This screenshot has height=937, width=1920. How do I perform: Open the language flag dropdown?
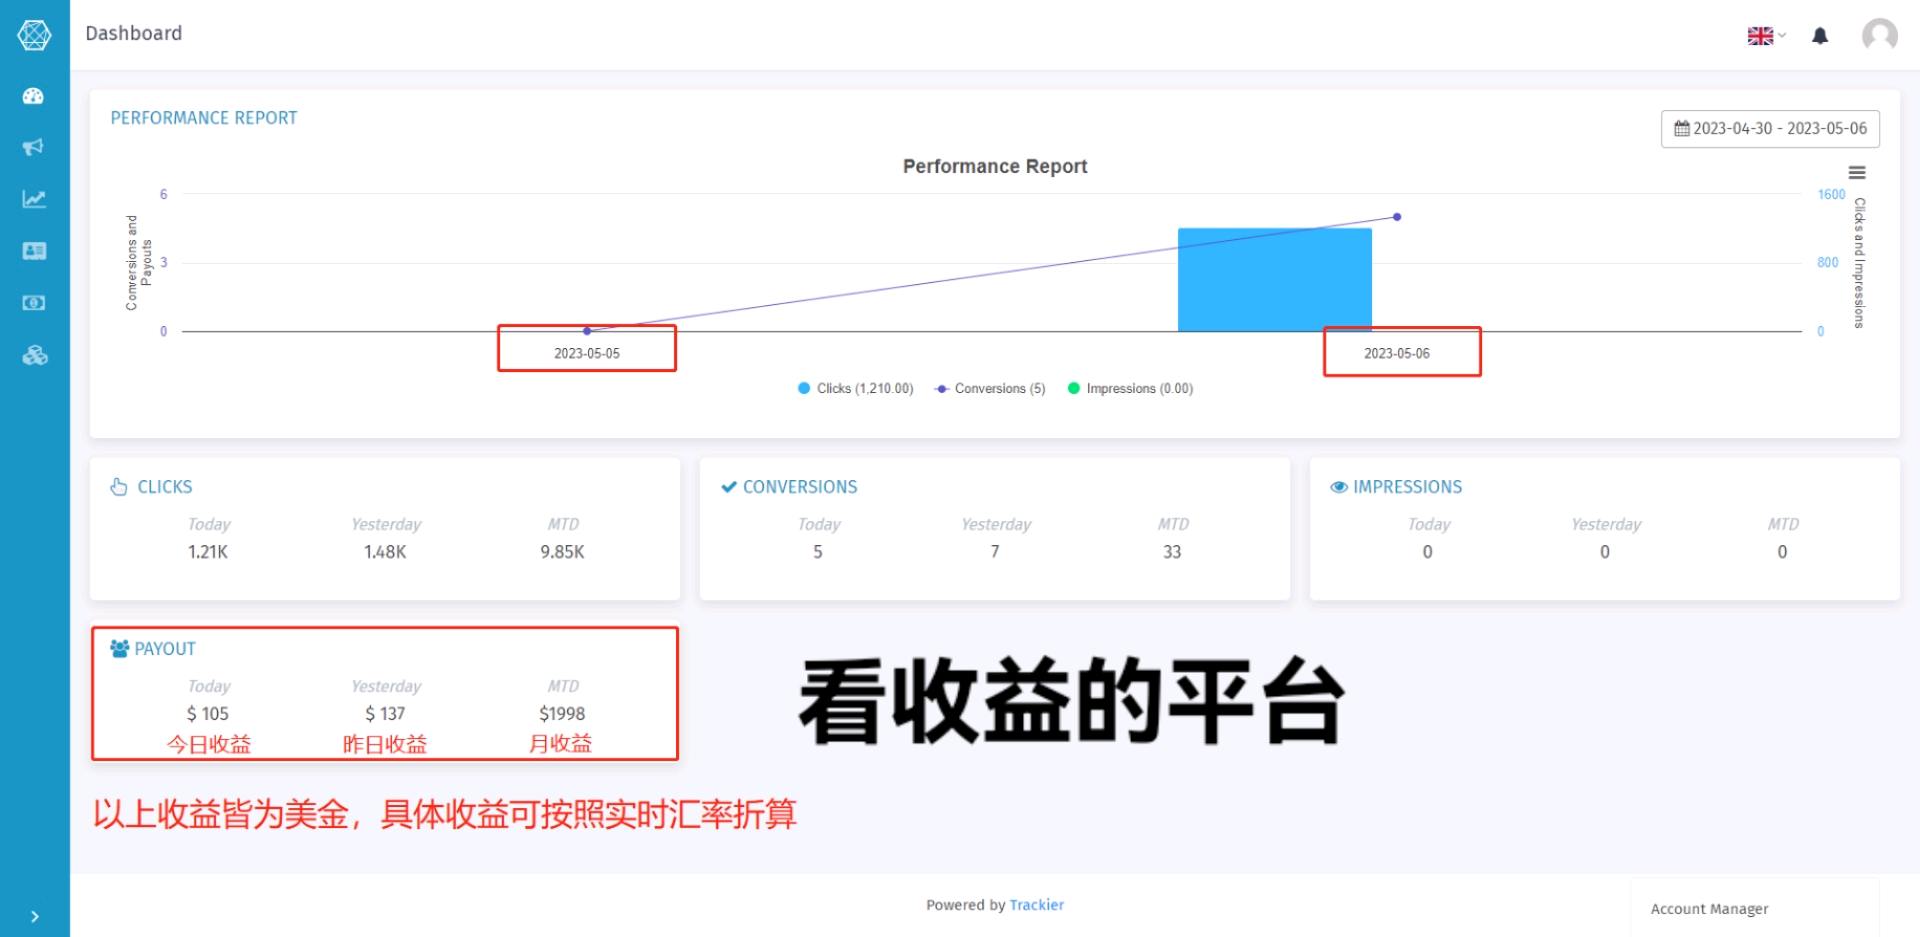point(1766,36)
